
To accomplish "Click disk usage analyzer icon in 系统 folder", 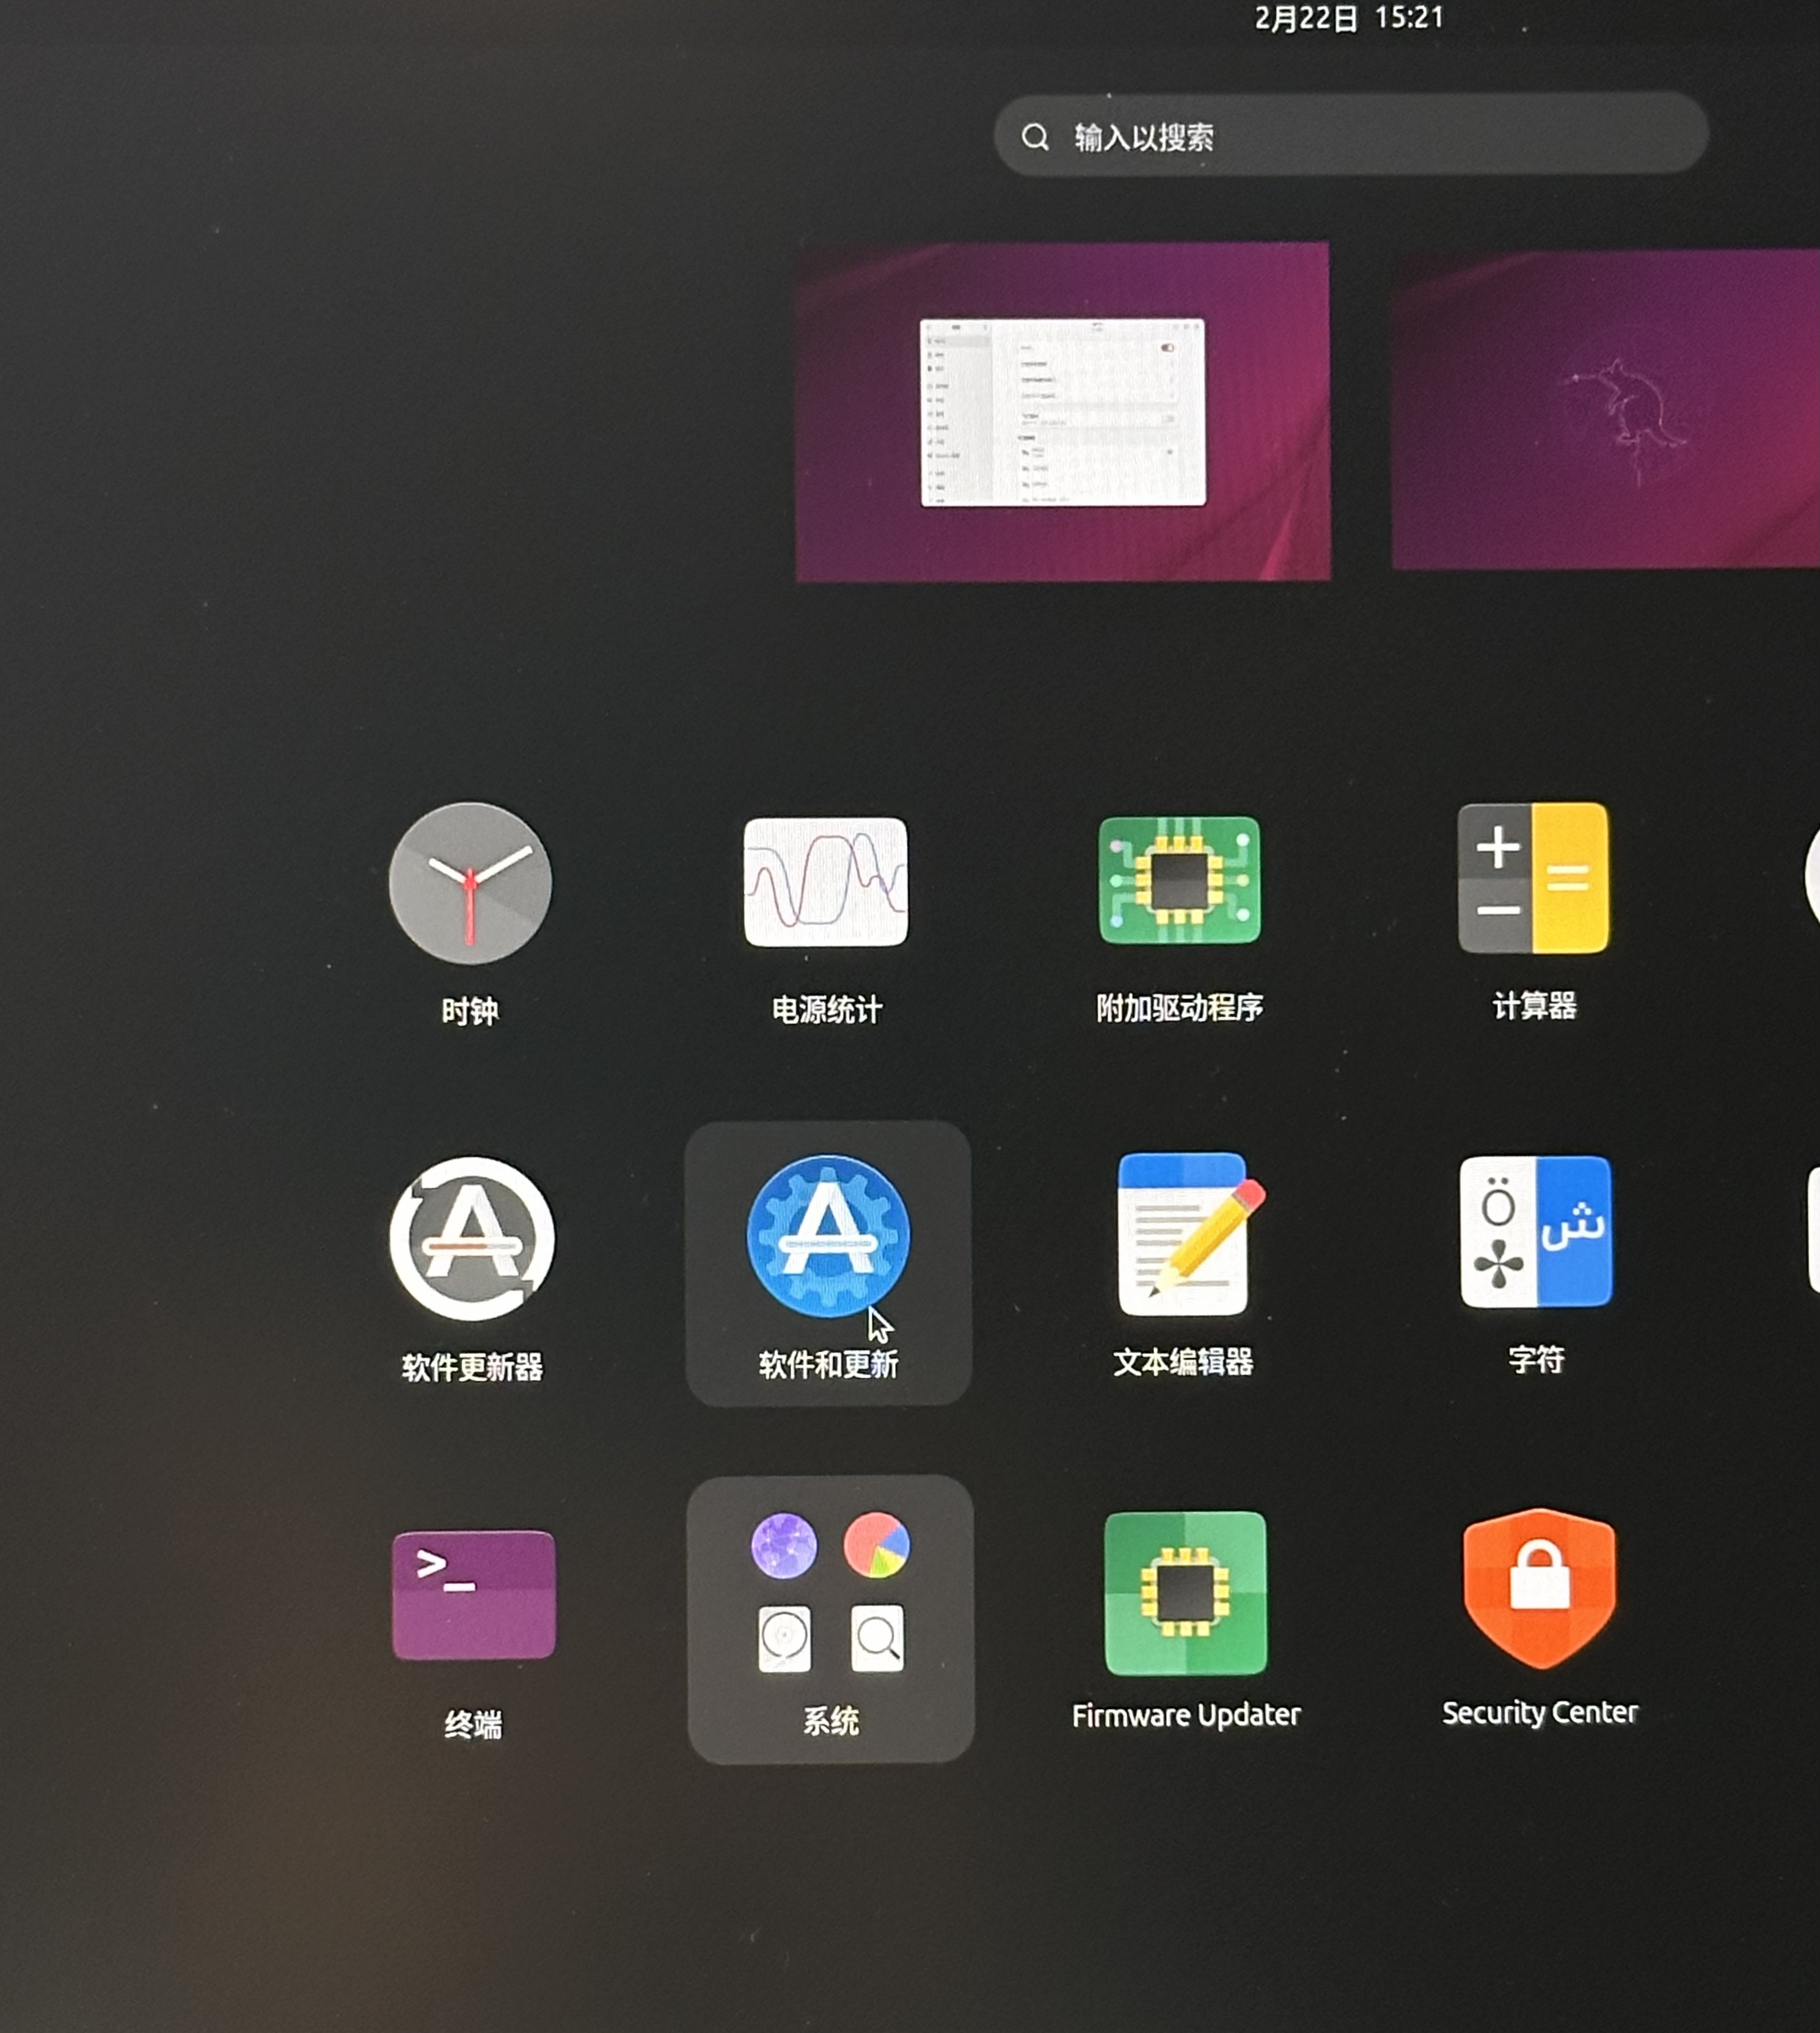I will (x=876, y=1545).
